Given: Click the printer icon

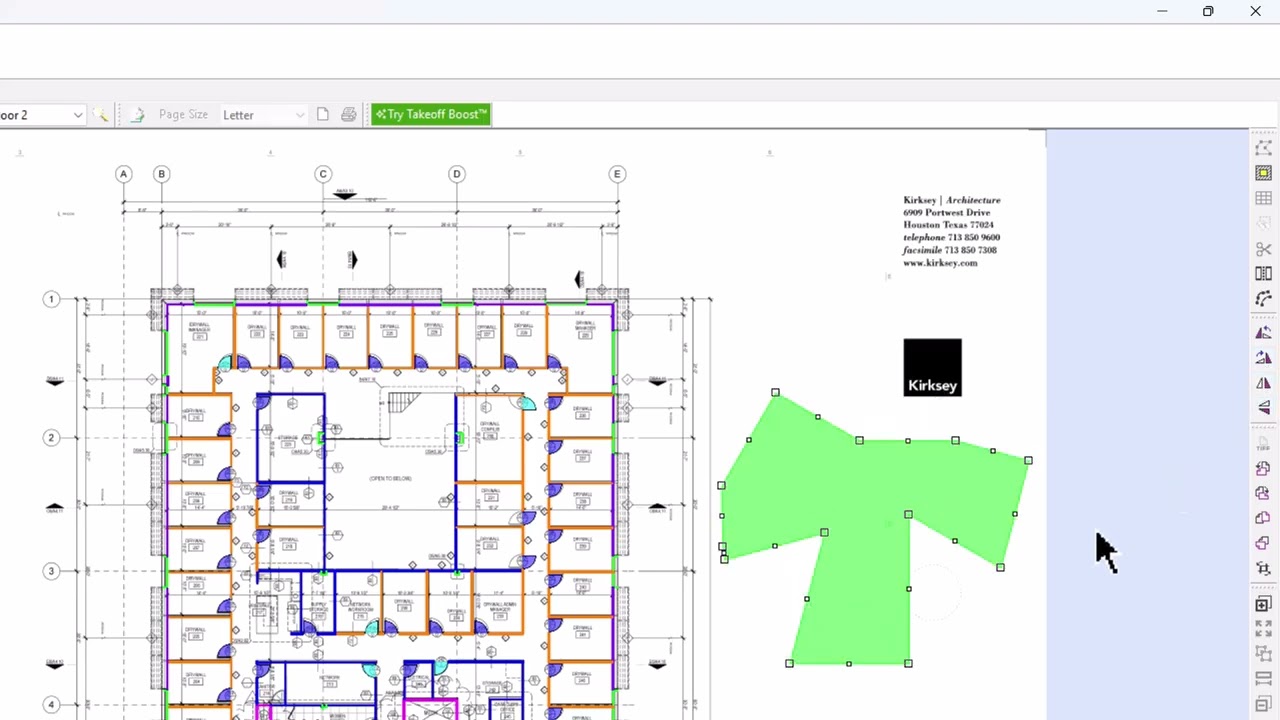Looking at the screenshot, I should tap(348, 115).
